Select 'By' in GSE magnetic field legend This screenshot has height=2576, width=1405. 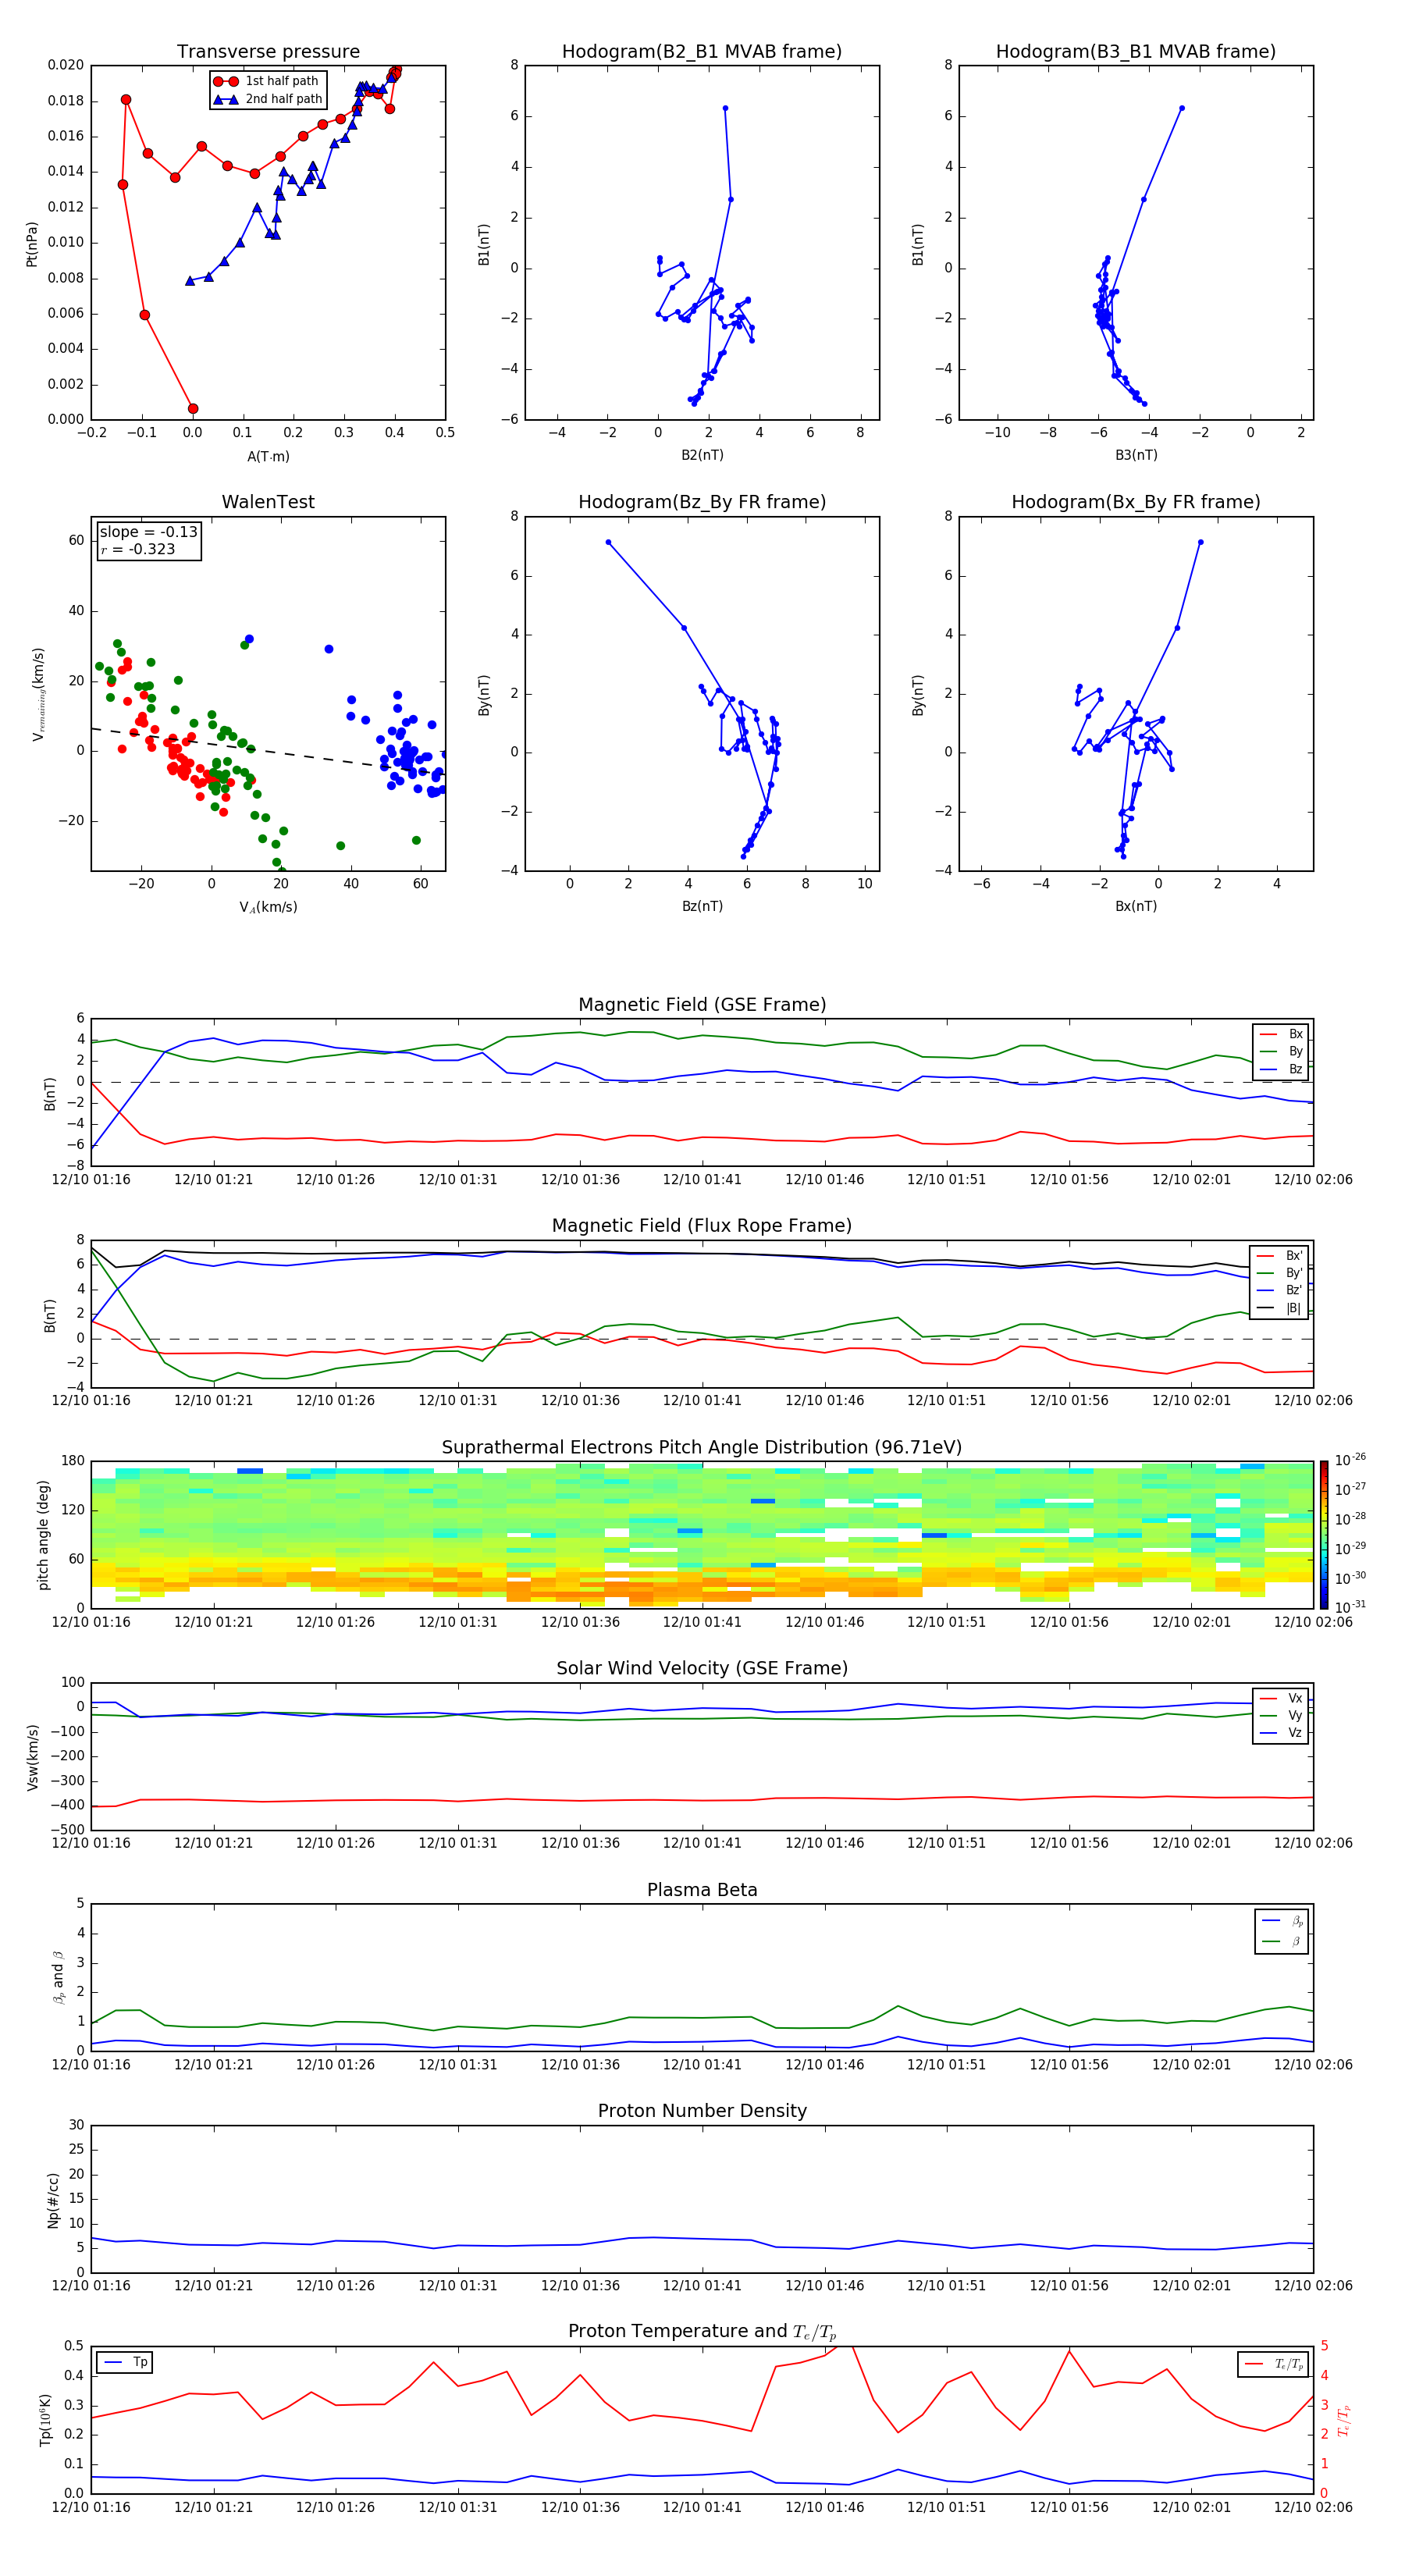[x=1281, y=1051]
